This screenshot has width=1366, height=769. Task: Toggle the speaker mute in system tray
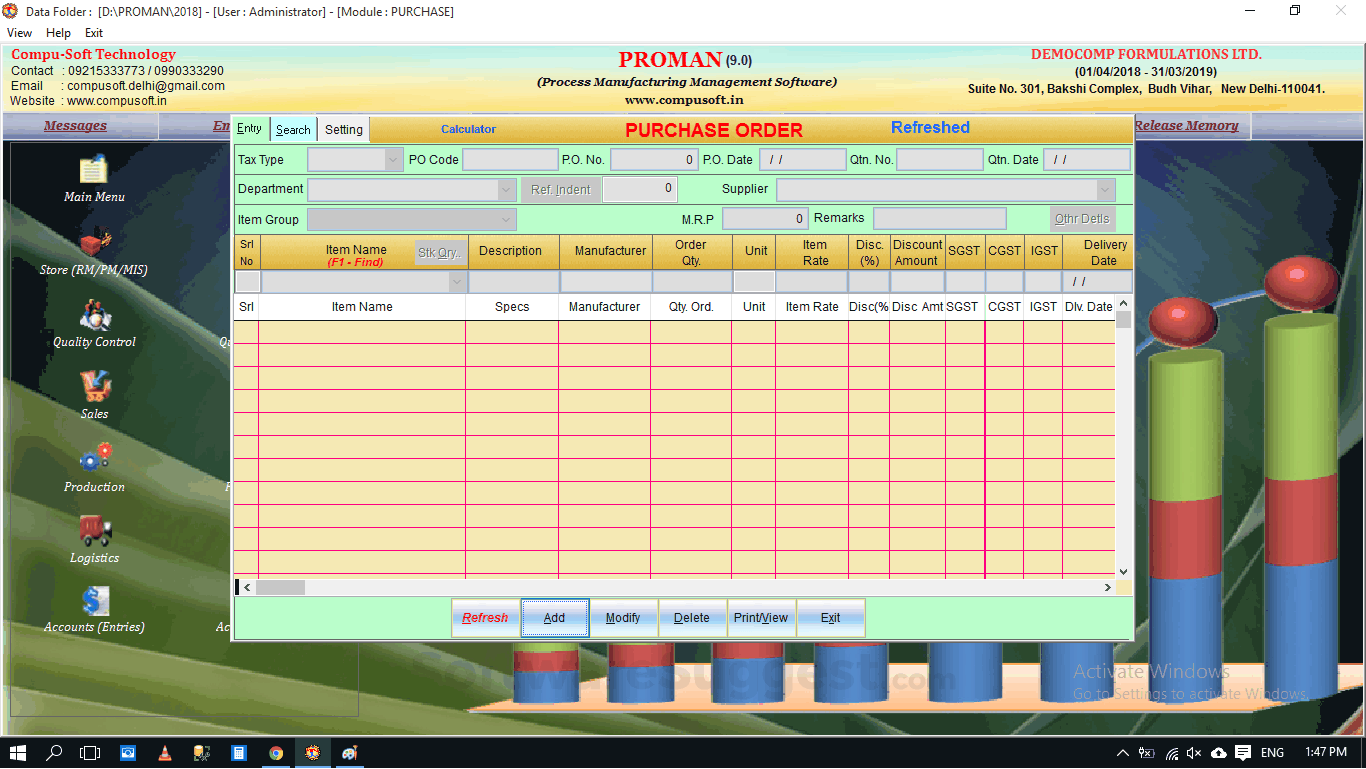click(x=1194, y=752)
